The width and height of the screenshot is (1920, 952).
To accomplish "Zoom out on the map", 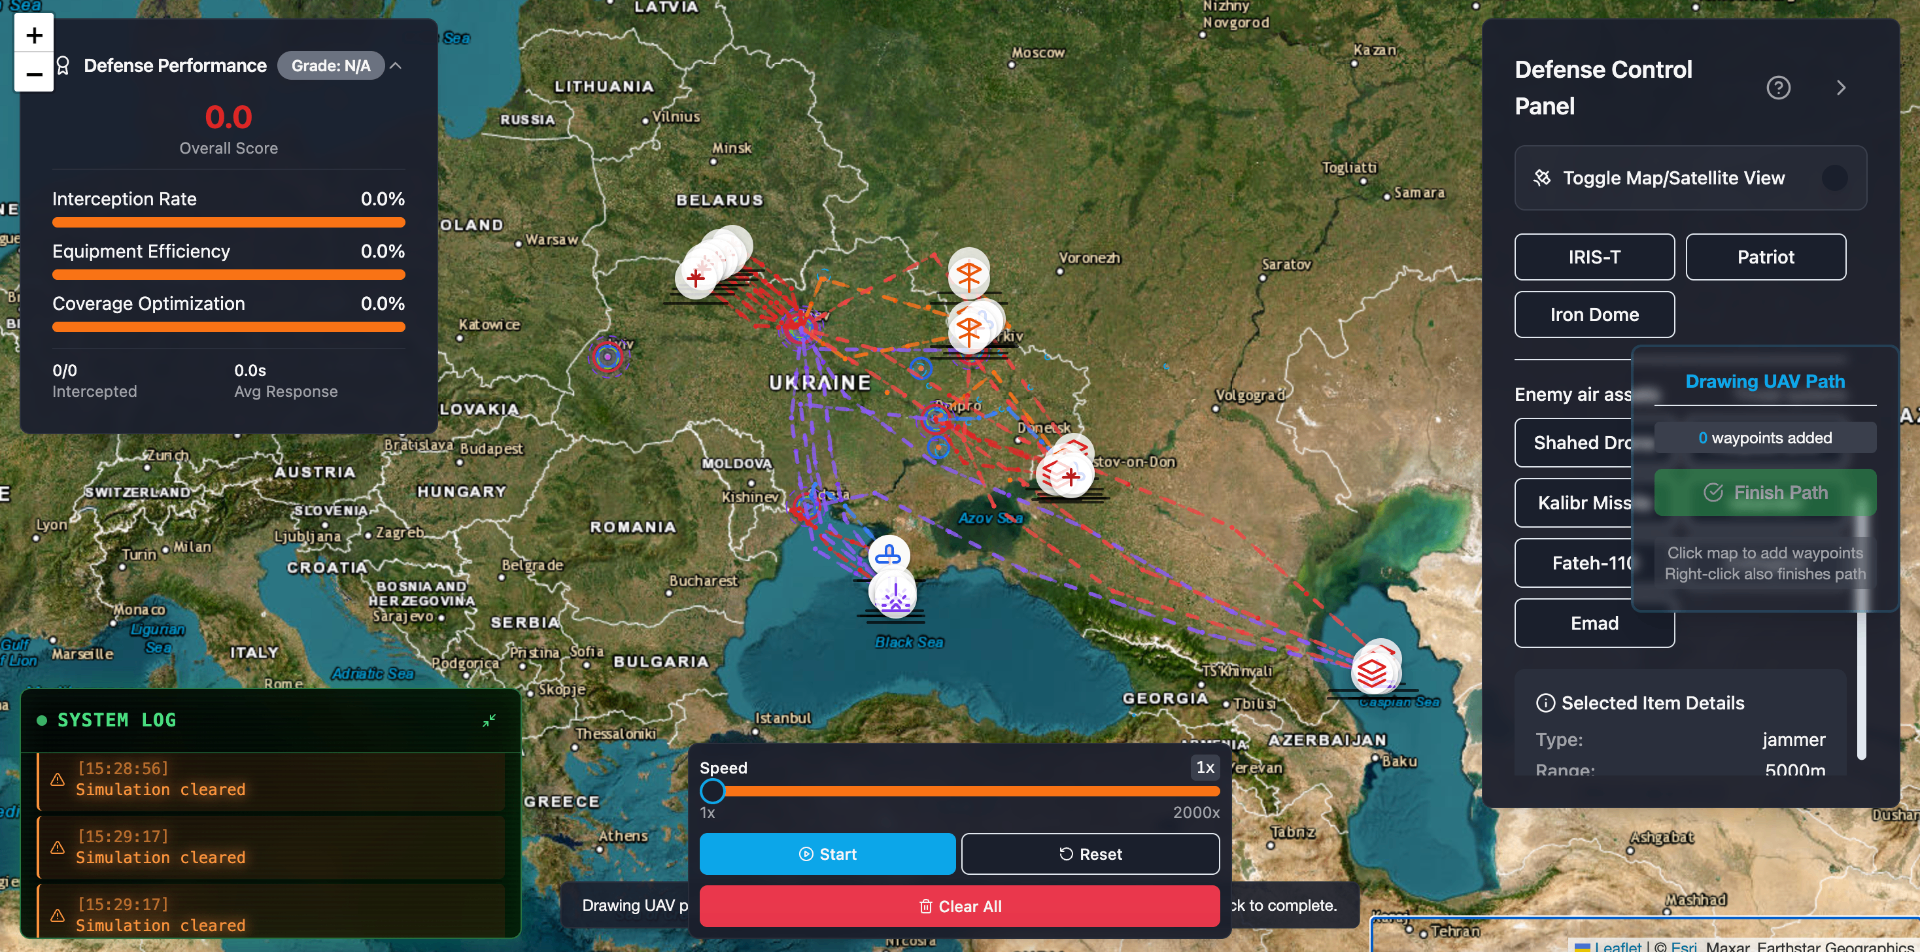I will pos(34,74).
